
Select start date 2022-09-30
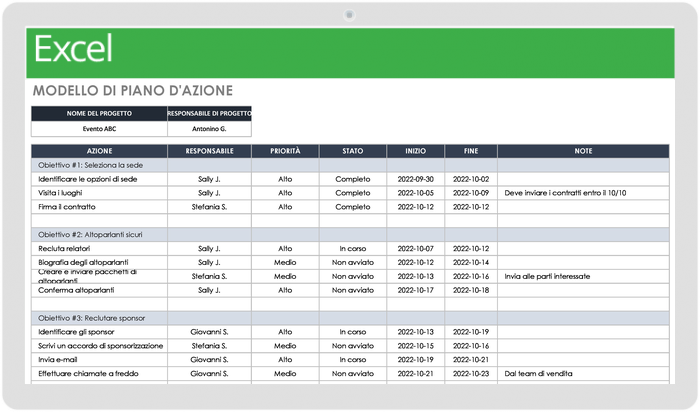point(416,179)
